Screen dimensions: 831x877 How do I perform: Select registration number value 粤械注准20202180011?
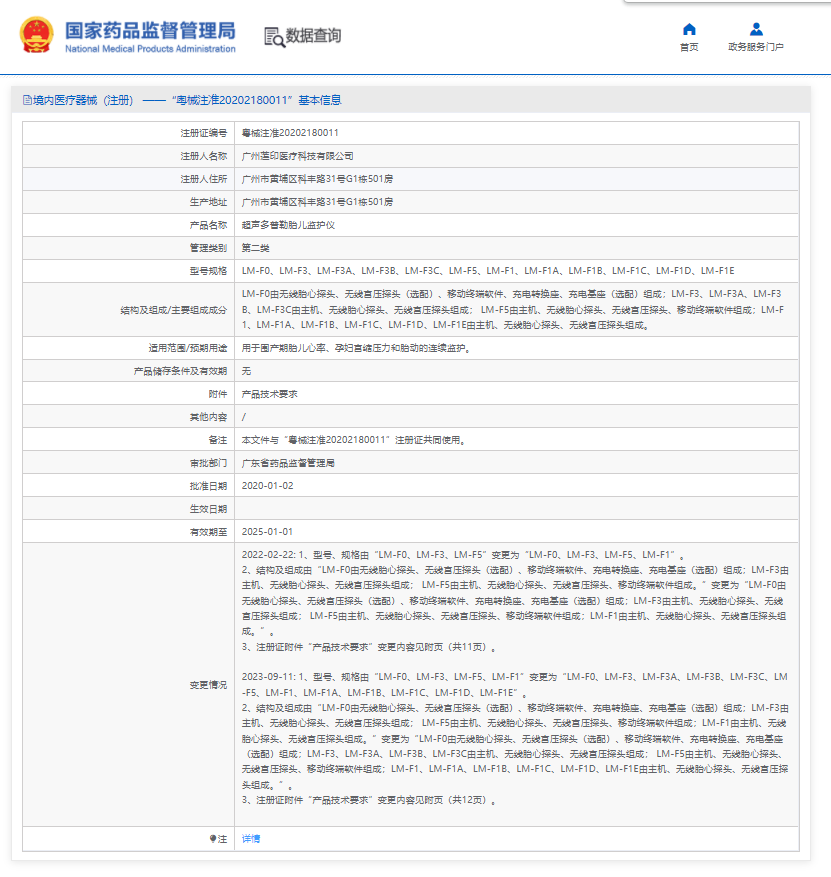coord(290,133)
